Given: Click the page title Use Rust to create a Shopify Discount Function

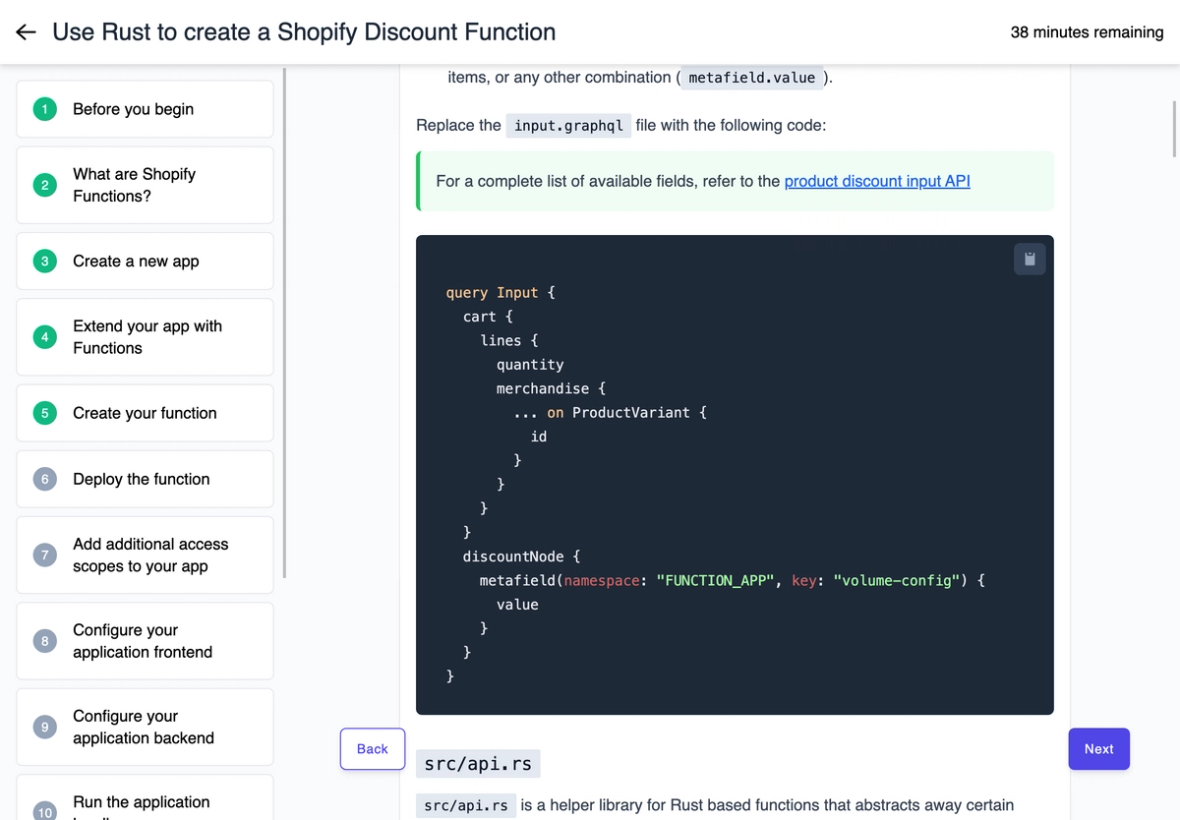Looking at the screenshot, I should tap(304, 32).
